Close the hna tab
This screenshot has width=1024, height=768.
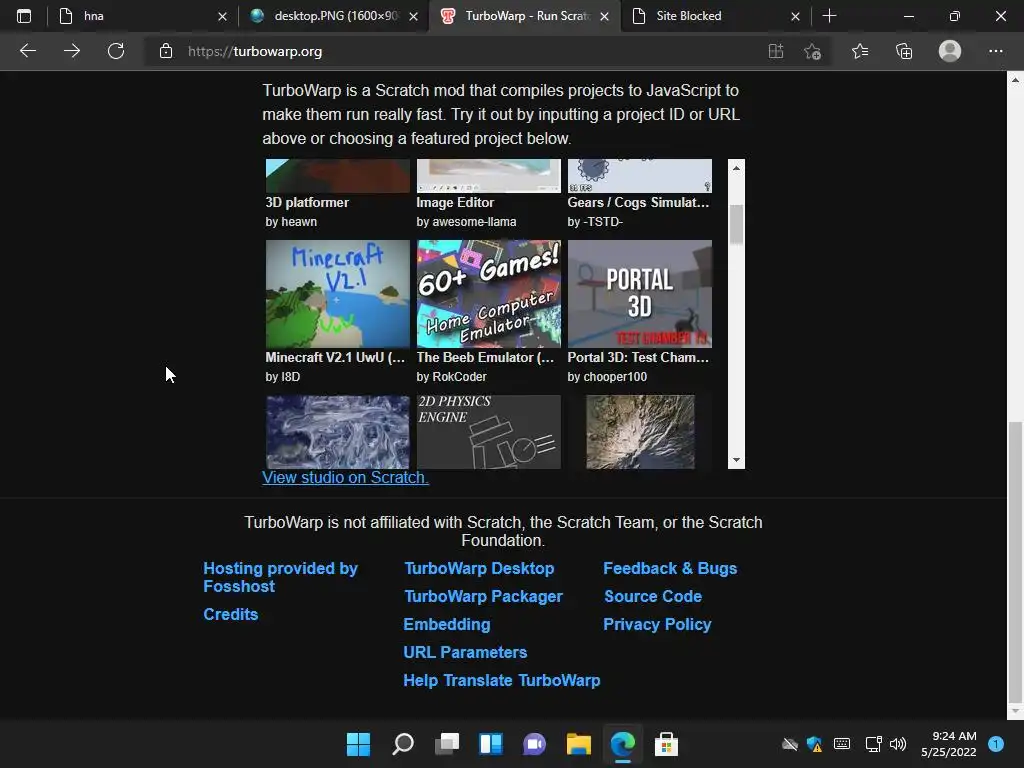click(x=222, y=16)
